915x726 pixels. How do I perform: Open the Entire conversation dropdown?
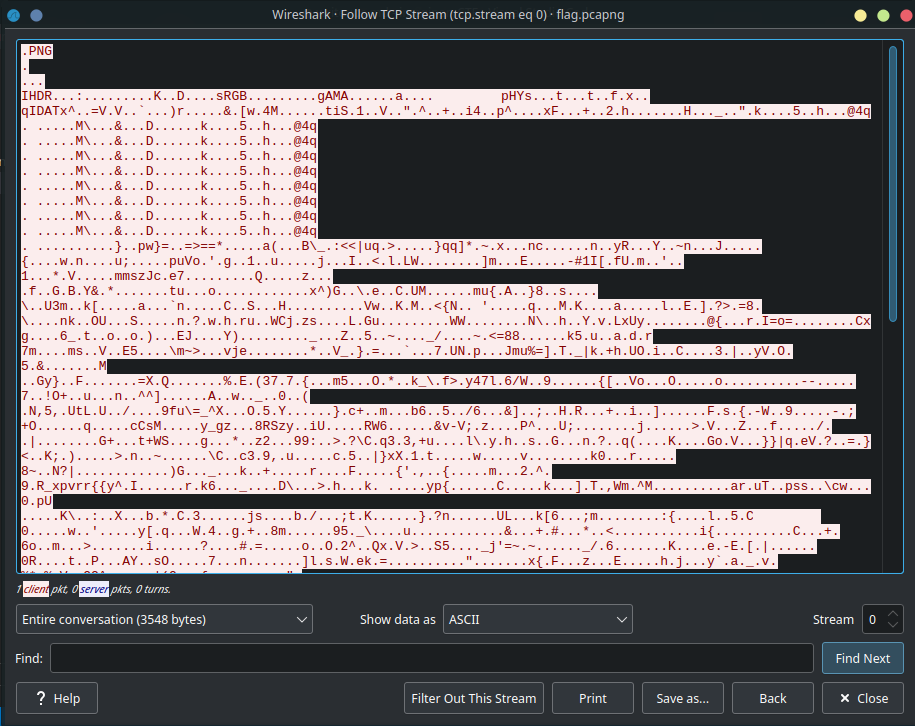point(165,619)
